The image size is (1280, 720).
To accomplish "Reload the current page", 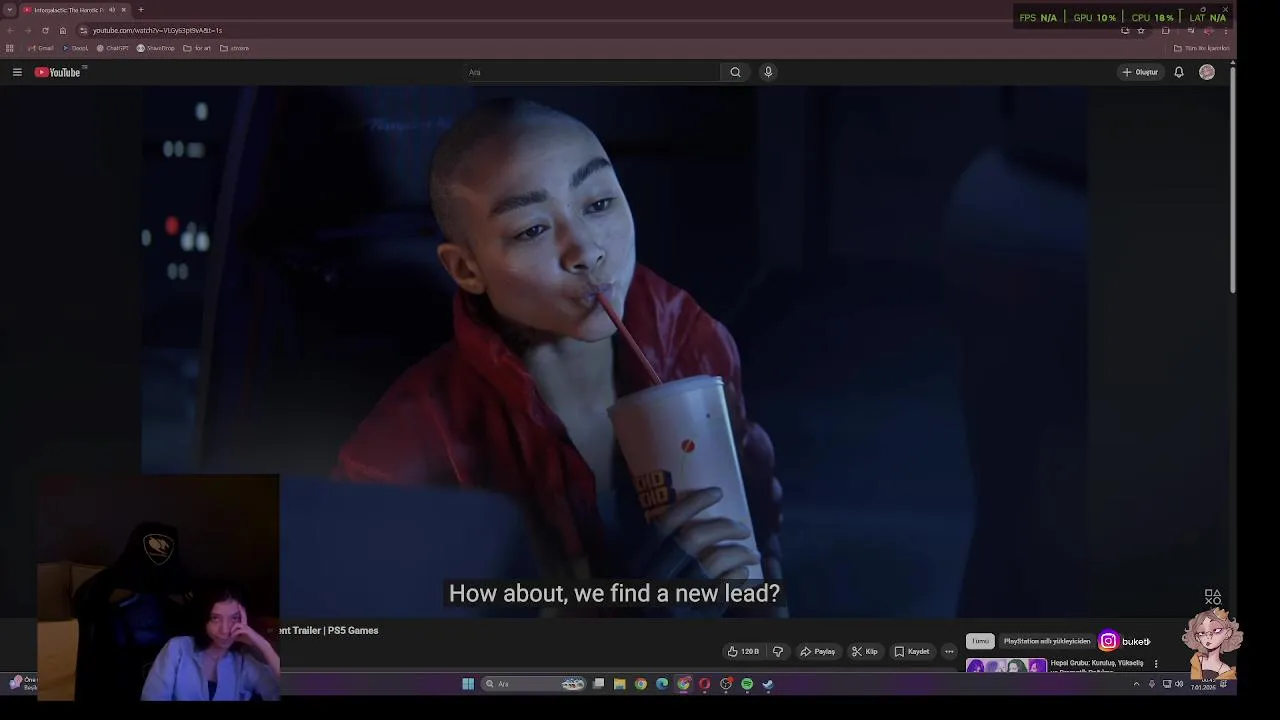I will pyautogui.click(x=45, y=30).
